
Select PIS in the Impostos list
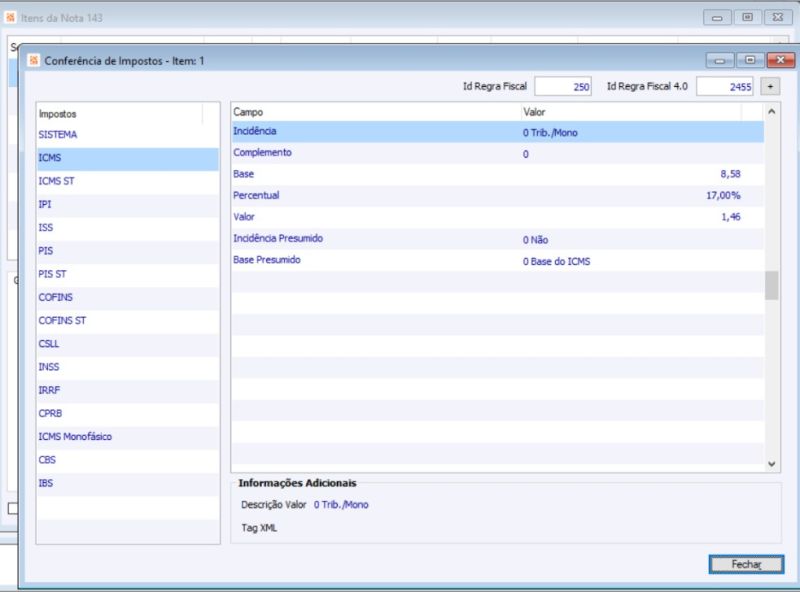[128, 251]
